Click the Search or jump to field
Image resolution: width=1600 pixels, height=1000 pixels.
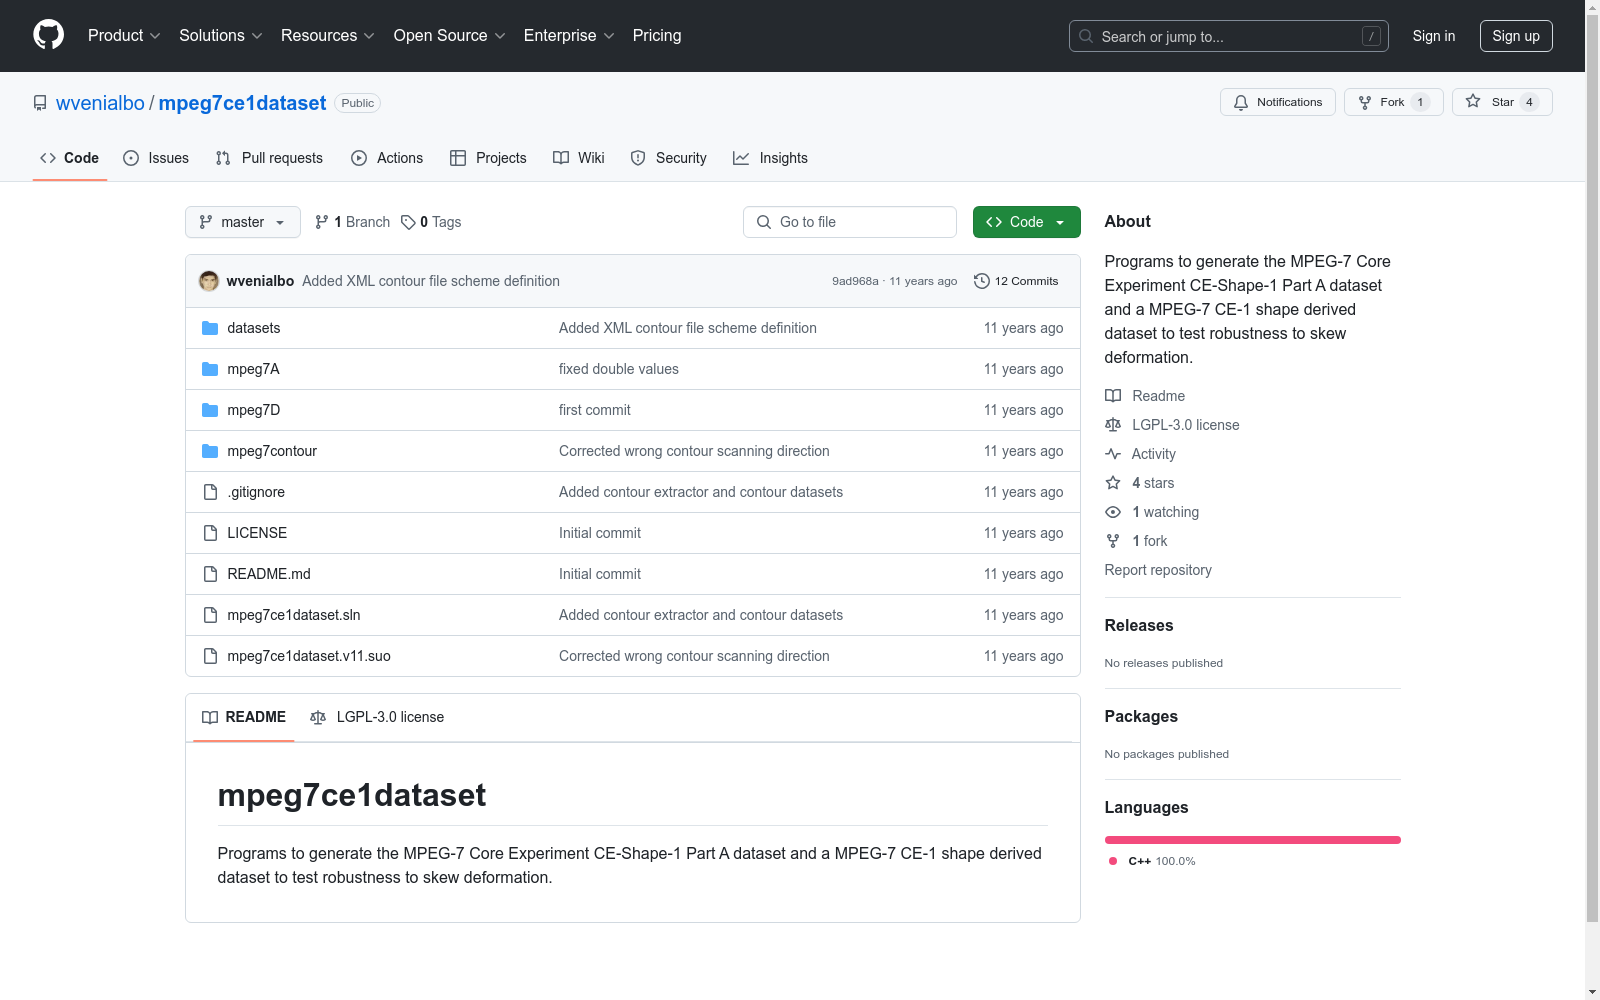pos(1229,36)
